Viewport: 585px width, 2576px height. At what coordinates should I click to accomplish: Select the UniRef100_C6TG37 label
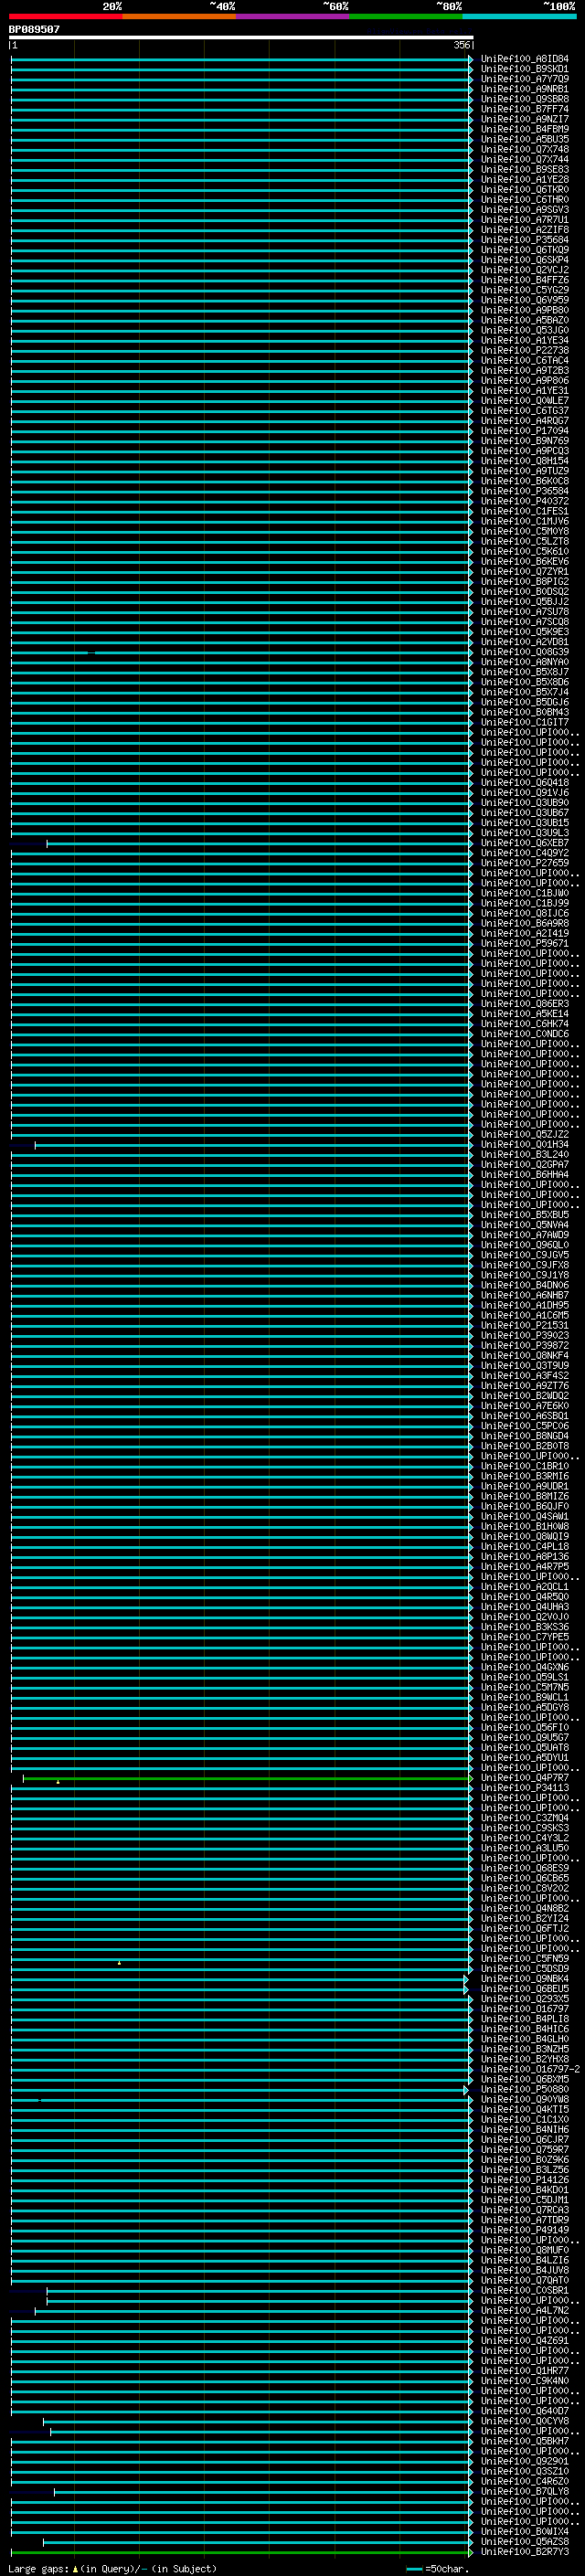[524, 410]
